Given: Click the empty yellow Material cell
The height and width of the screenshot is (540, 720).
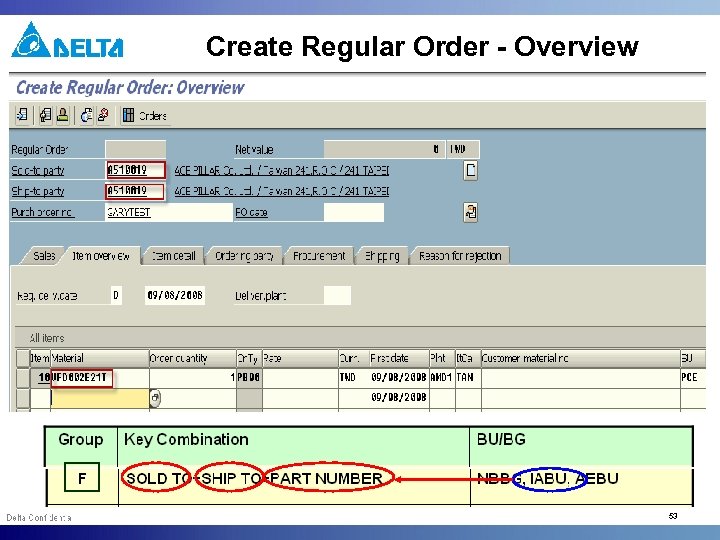Looking at the screenshot, I should pyautogui.click(x=100, y=398).
